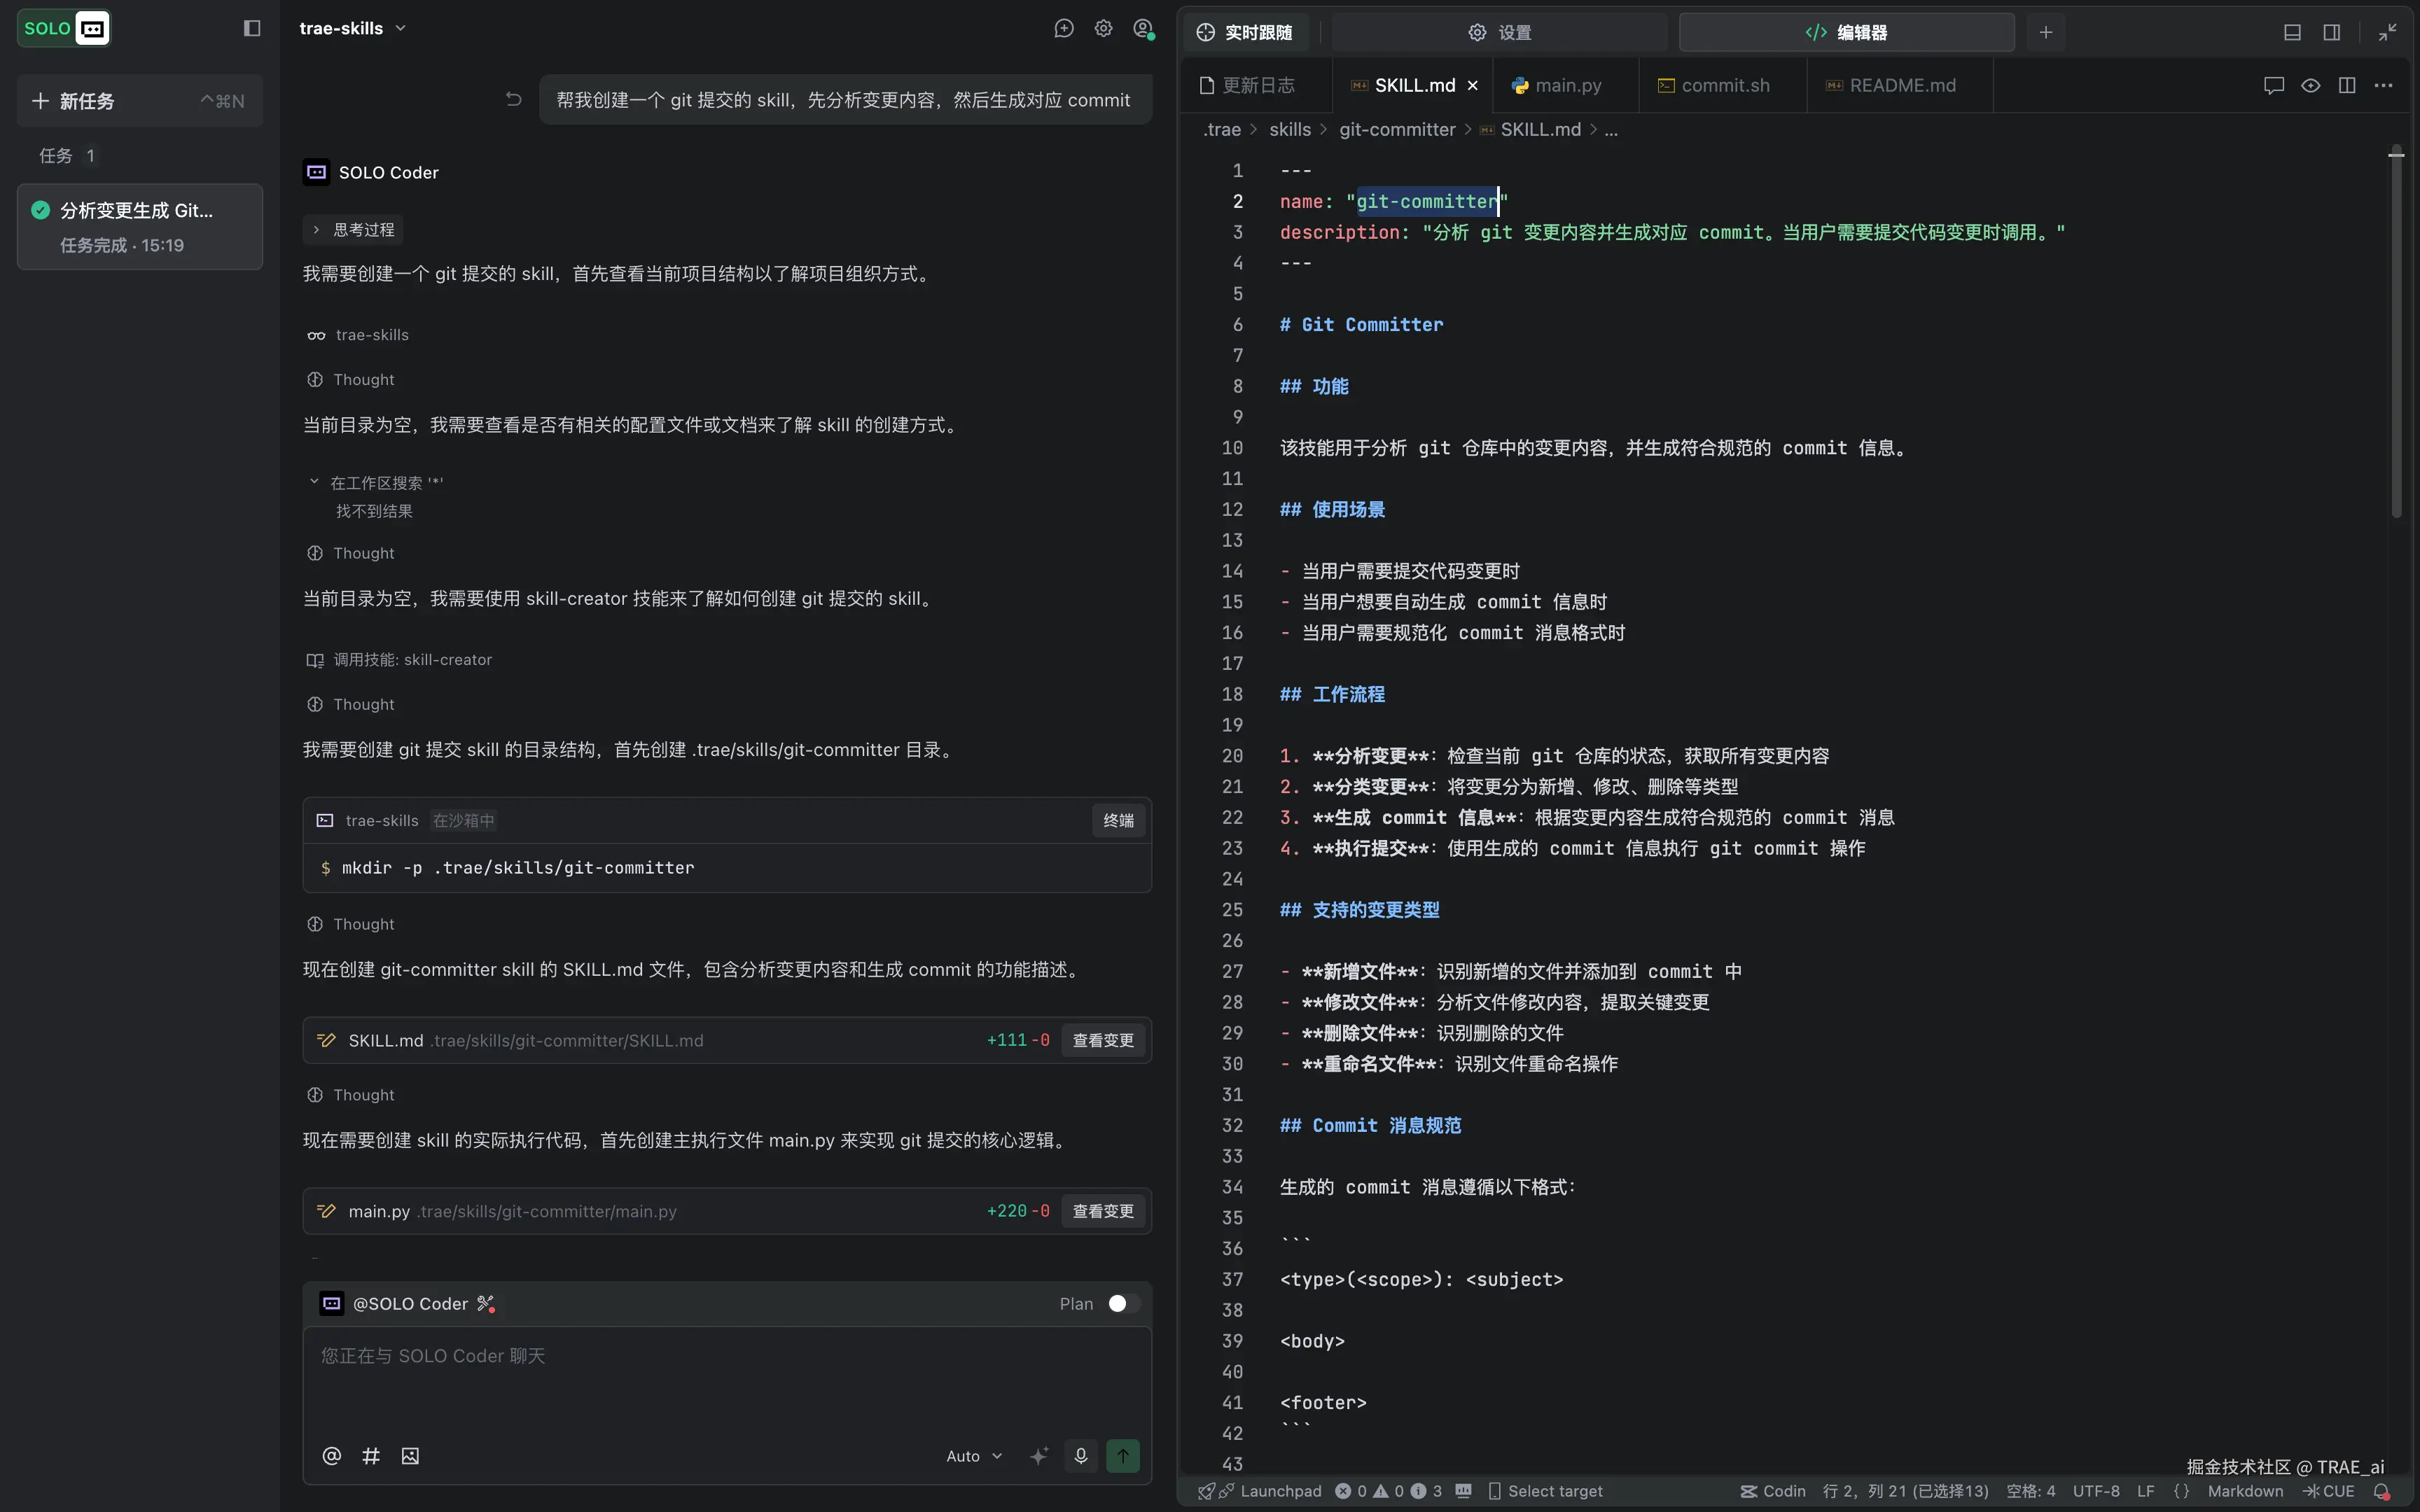Click the sparkle prompt enhance icon
Image resolution: width=2420 pixels, height=1512 pixels.
1040,1456
